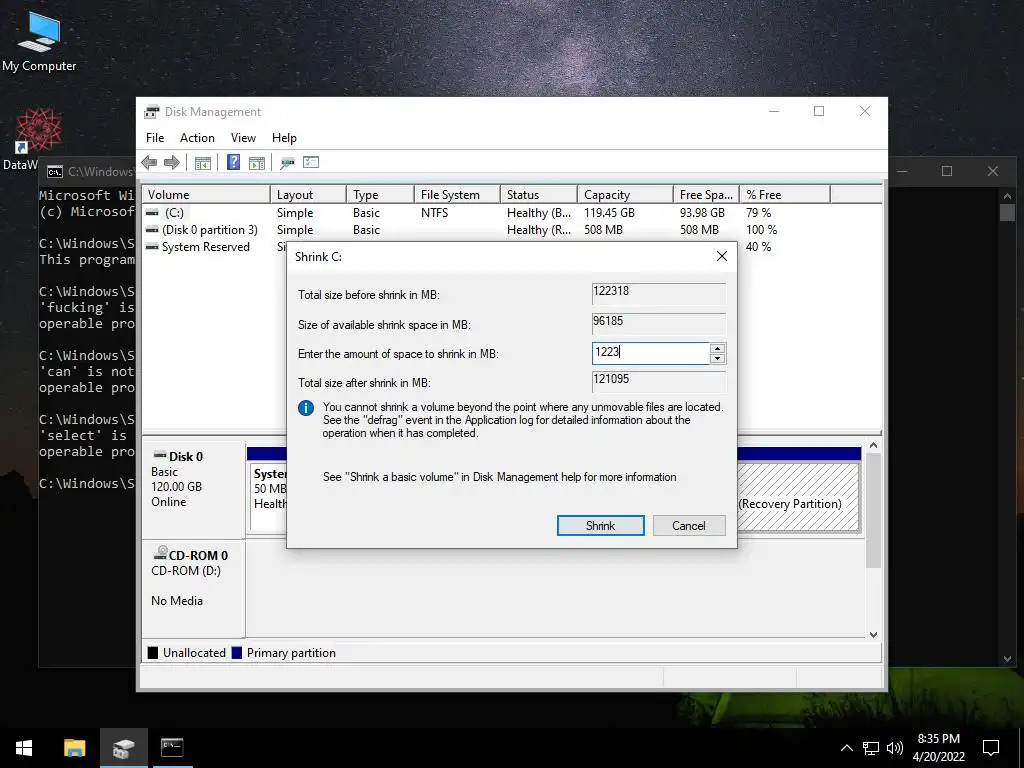Click the 119.45 GB capacity cell
1024x768 pixels.
[609, 213]
